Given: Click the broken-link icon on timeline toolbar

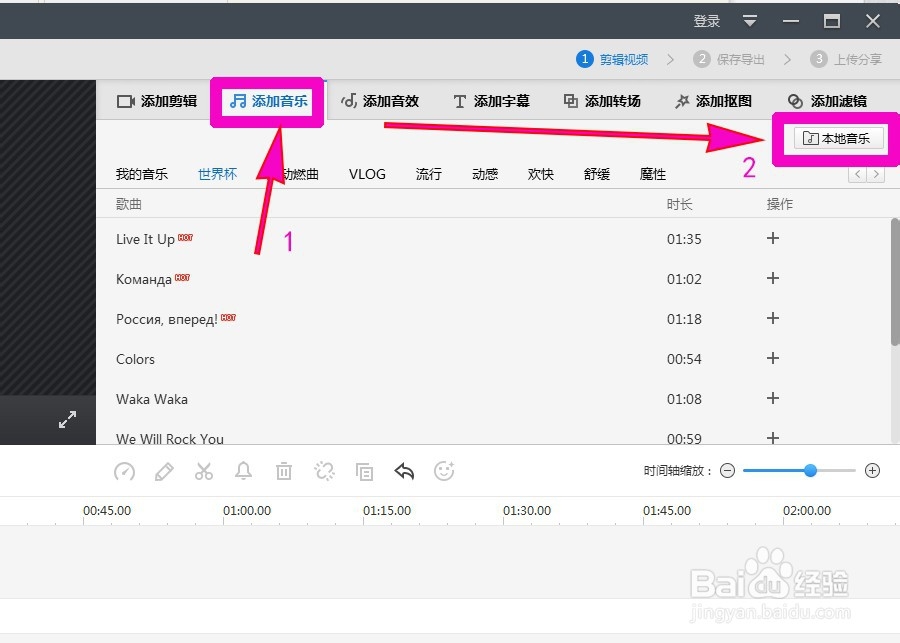Looking at the screenshot, I should click(x=324, y=471).
